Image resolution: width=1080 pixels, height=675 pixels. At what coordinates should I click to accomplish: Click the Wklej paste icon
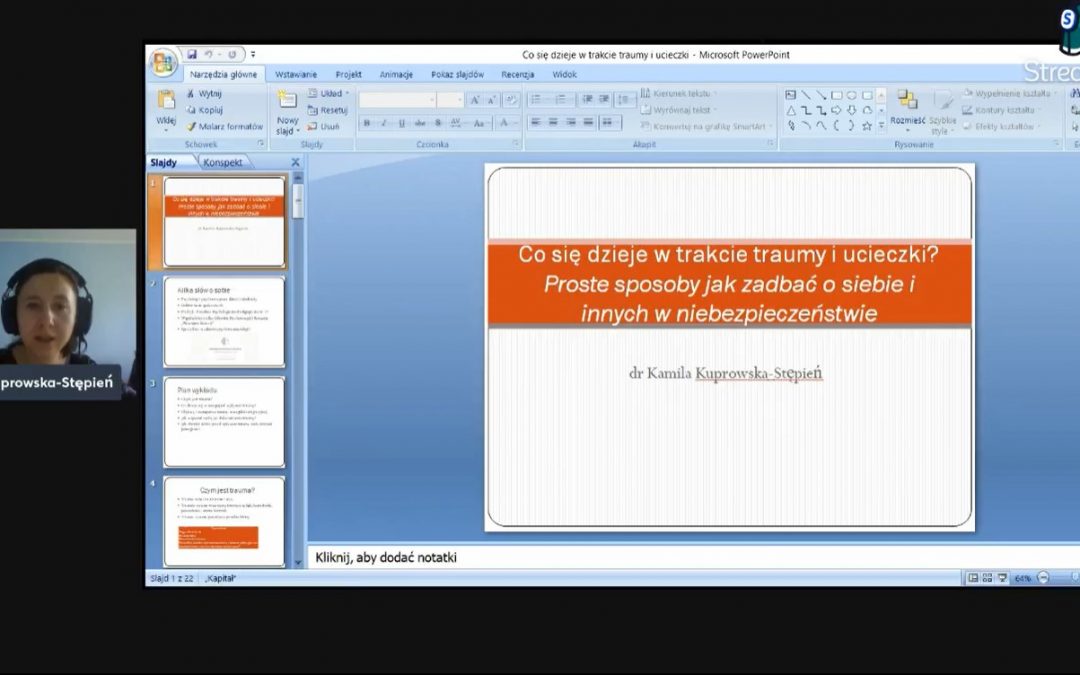pyautogui.click(x=165, y=101)
